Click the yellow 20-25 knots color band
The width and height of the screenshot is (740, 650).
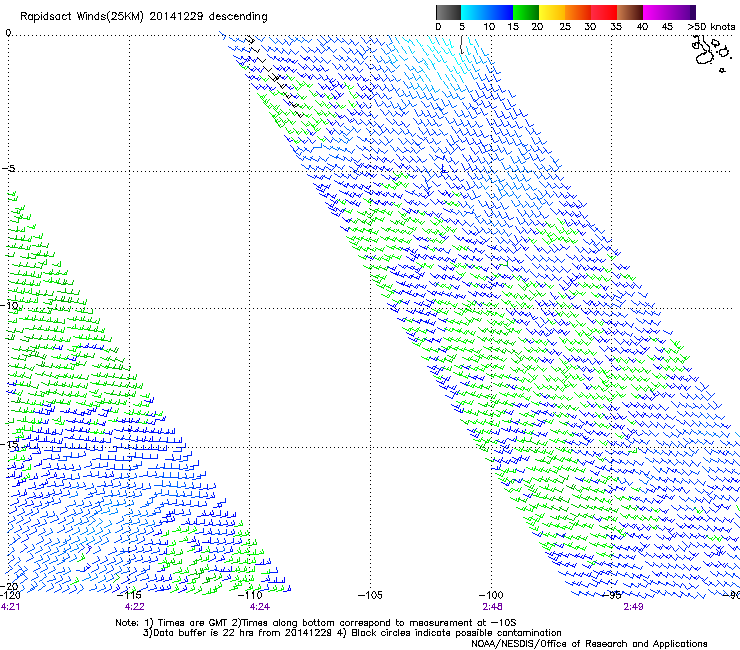(x=552, y=12)
